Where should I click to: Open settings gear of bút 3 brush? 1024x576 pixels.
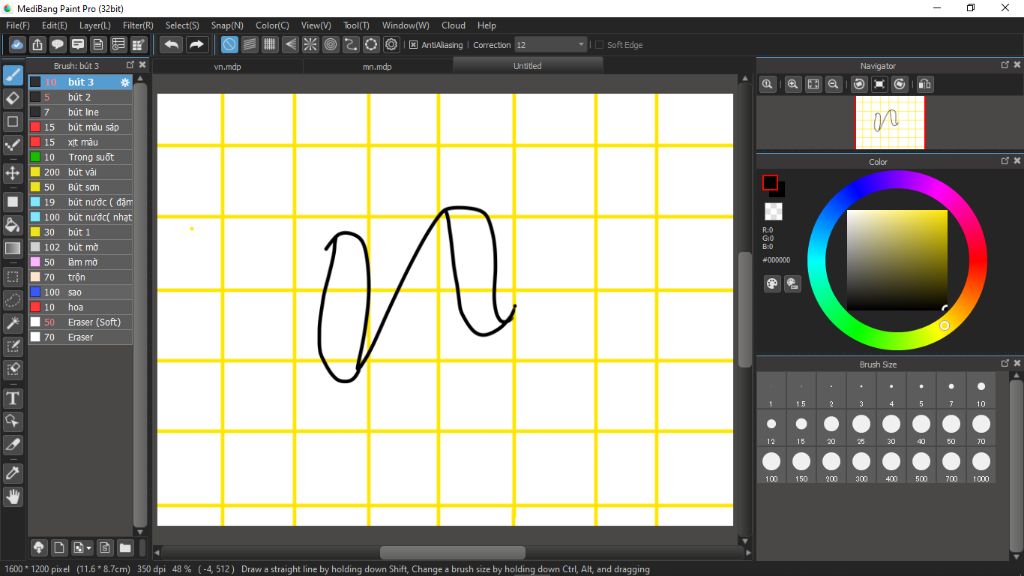tap(125, 82)
